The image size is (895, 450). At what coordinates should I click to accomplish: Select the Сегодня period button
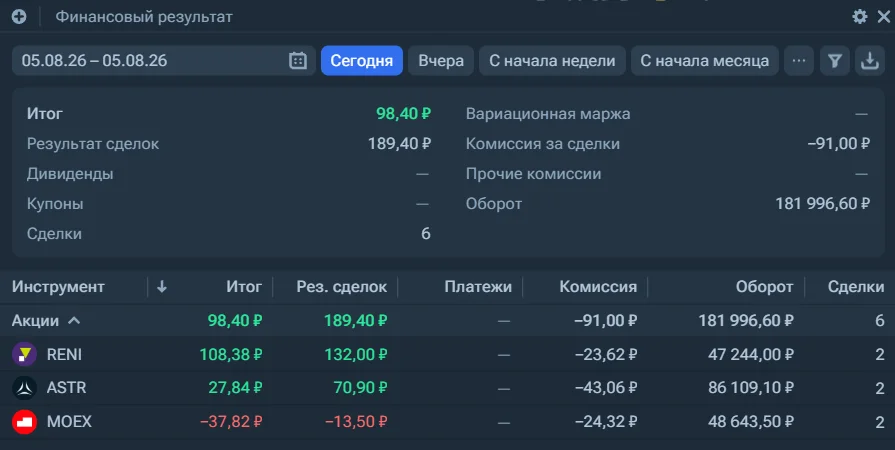pyautogui.click(x=362, y=61)
